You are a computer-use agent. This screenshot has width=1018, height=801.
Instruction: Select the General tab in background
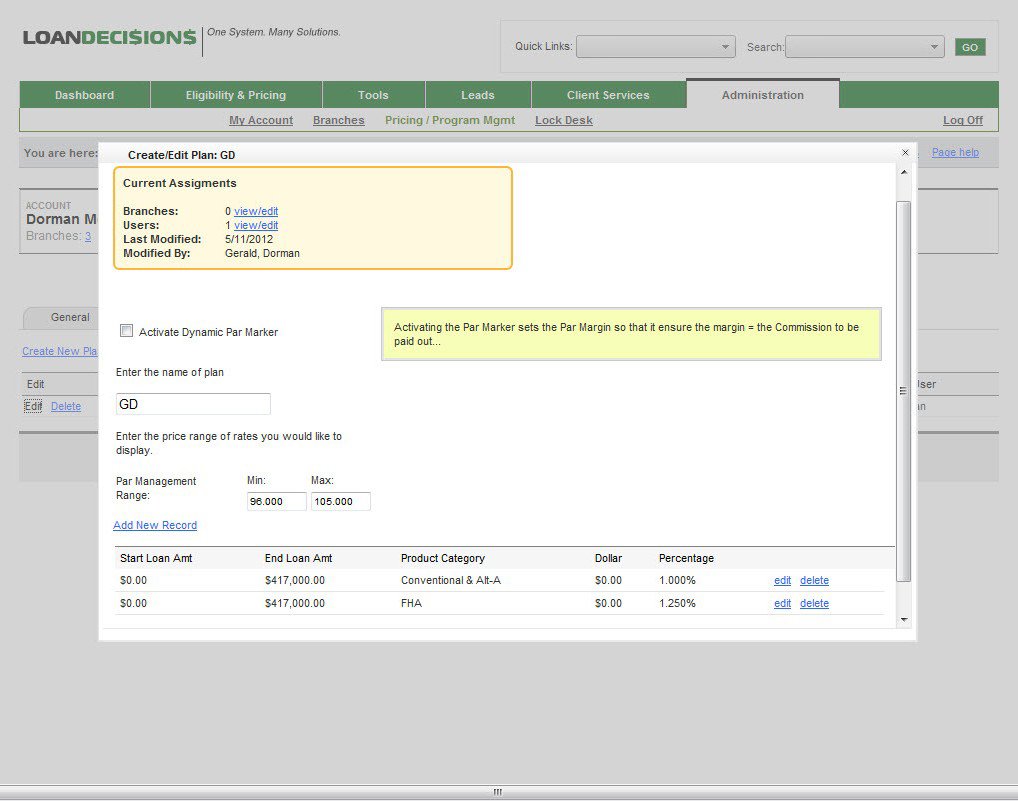[70, 317]
